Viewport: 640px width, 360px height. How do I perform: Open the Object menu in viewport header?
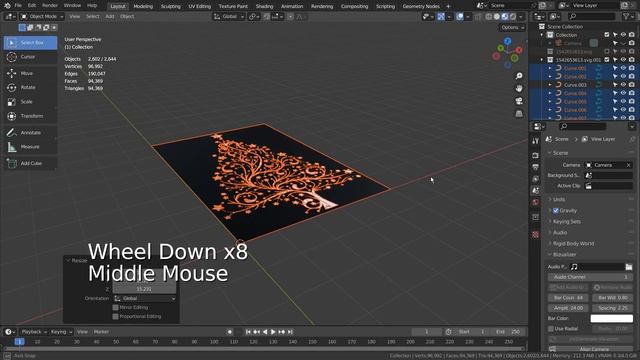click(x=127, y=17)
